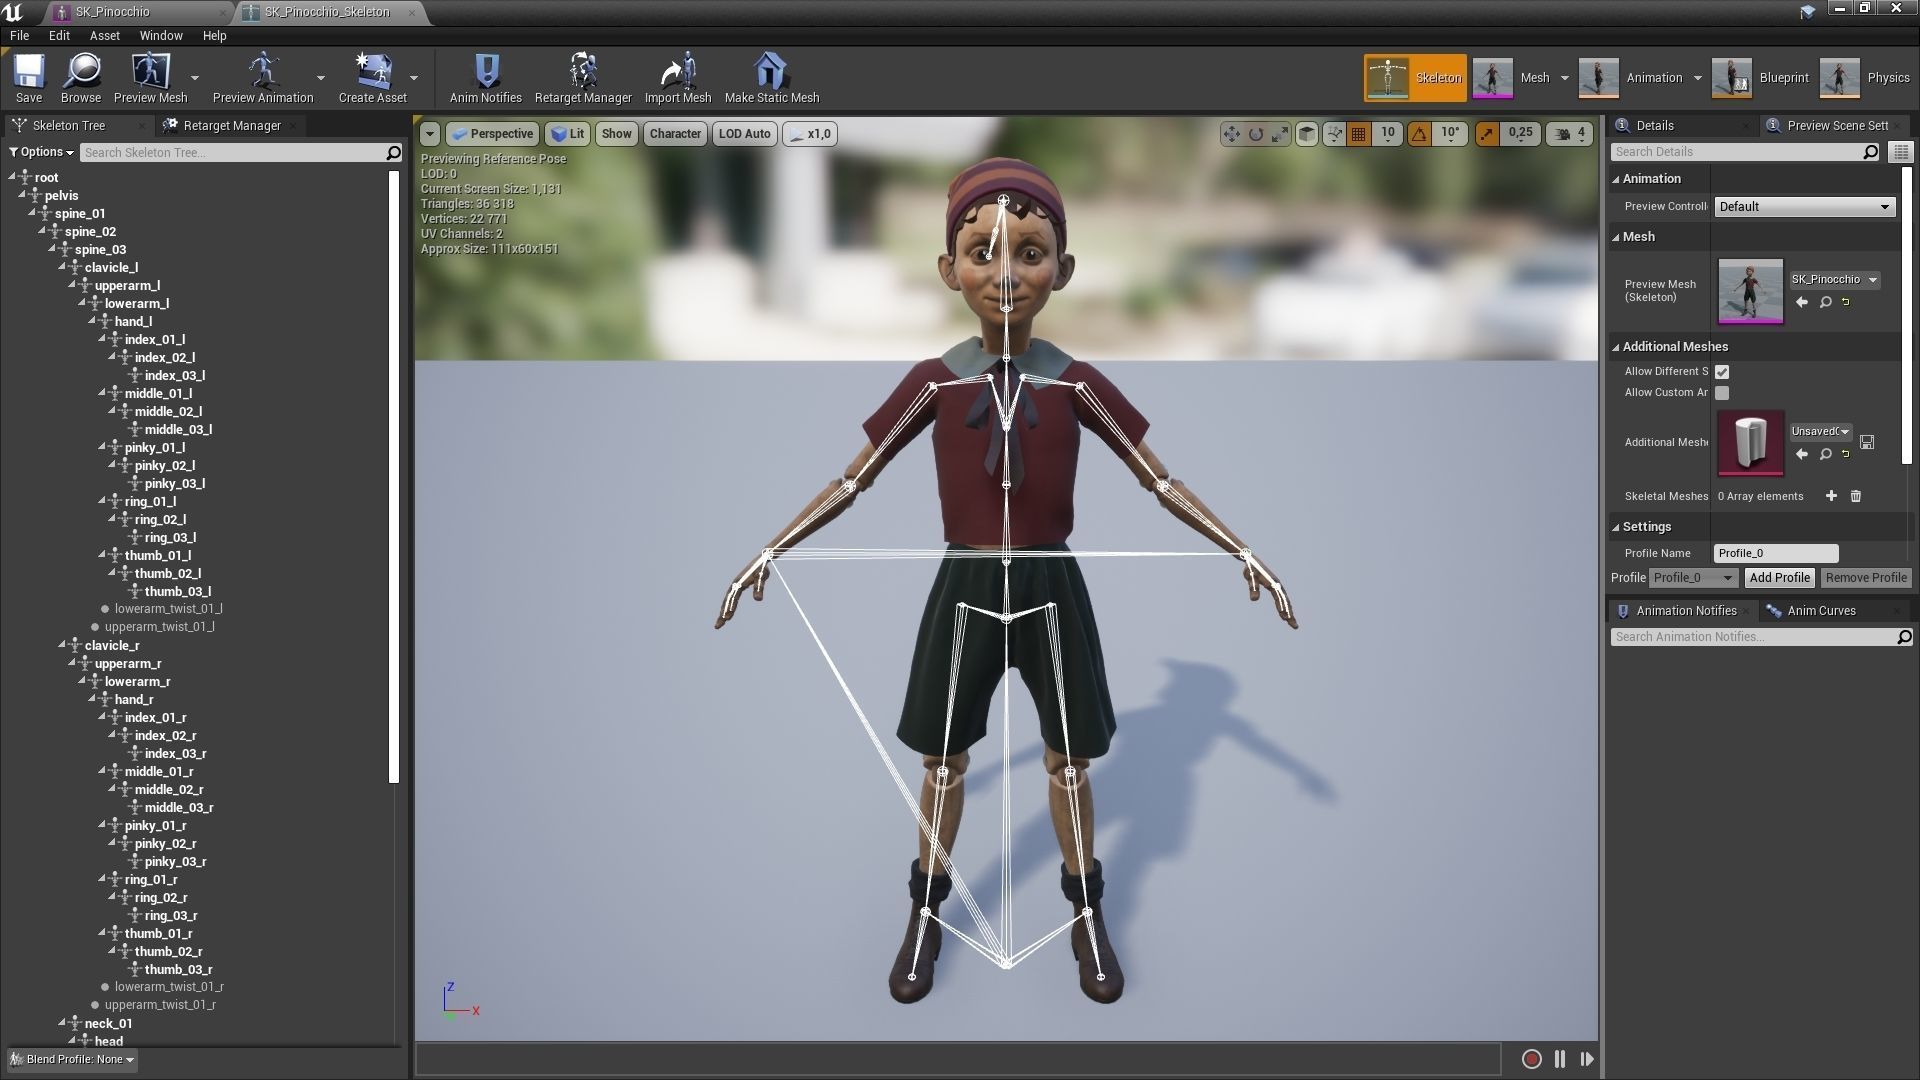Click the Profile Name input field
This screenshot has width=1920, height=1080.
coord(1776,553)
